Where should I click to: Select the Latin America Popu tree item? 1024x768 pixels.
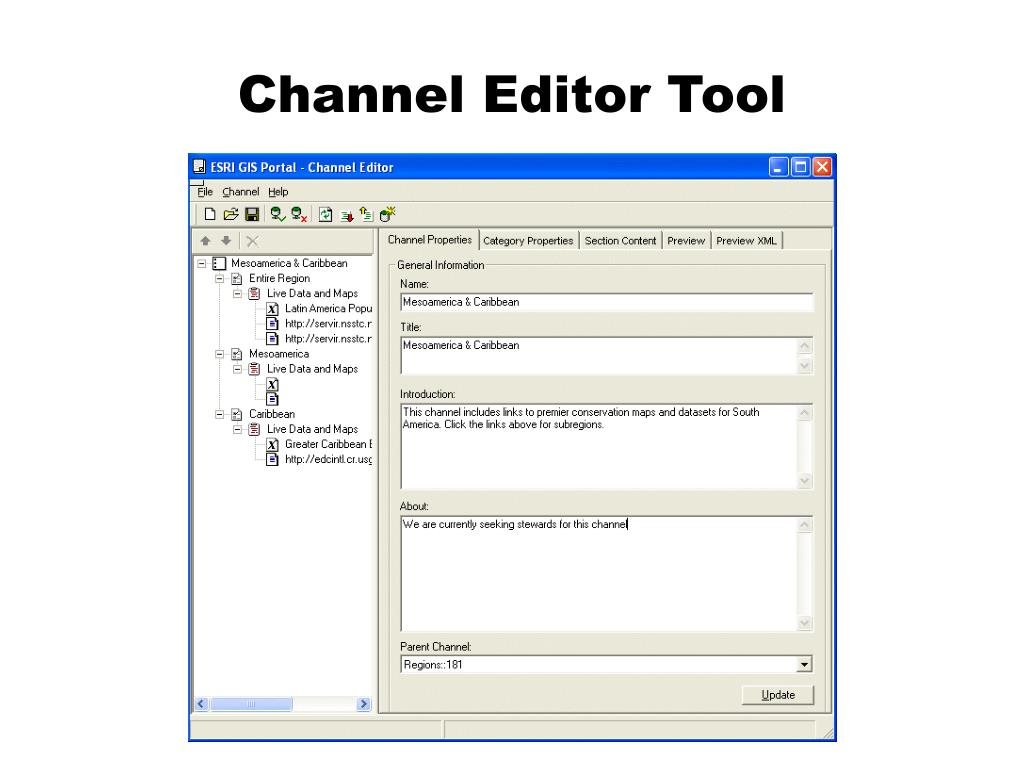coord(328,309)
